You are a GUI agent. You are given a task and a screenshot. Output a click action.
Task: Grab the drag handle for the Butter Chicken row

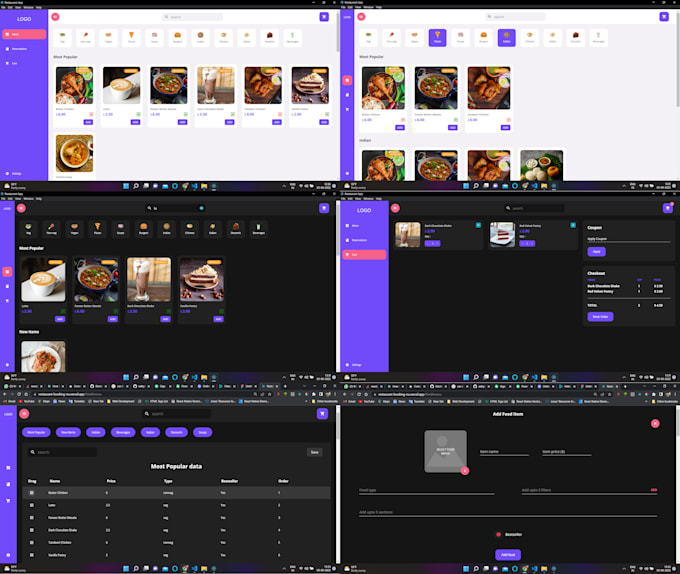(32, 493)
